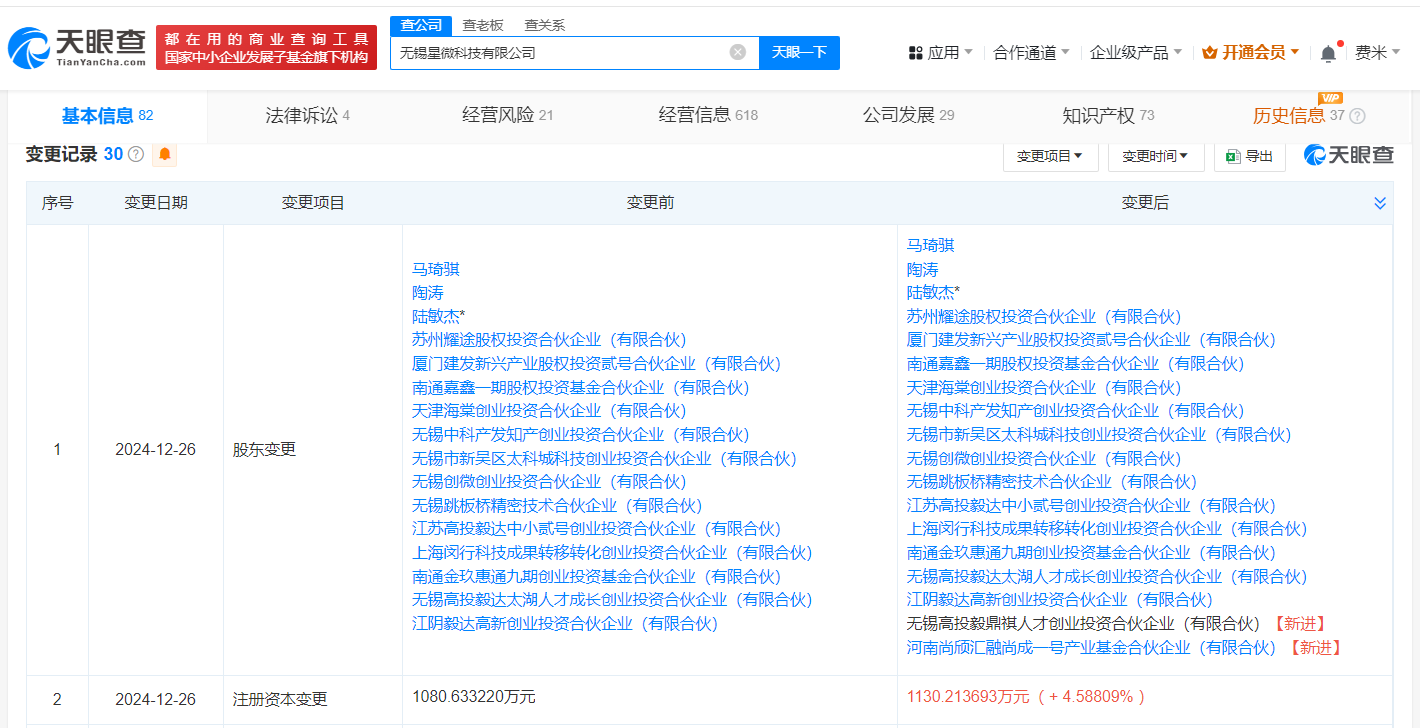Click 股东变更 change item cell
The height and width of the screenshot is (728, 1420).
coord(264,450)
